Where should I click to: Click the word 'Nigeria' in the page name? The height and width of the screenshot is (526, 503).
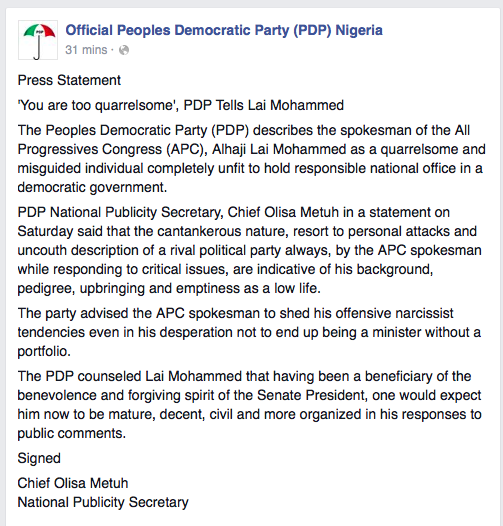tap(359, 30)
